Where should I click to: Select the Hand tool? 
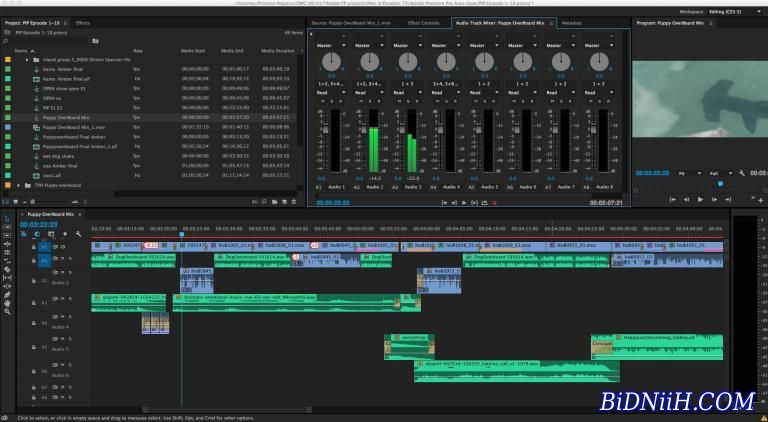(7, 303)
